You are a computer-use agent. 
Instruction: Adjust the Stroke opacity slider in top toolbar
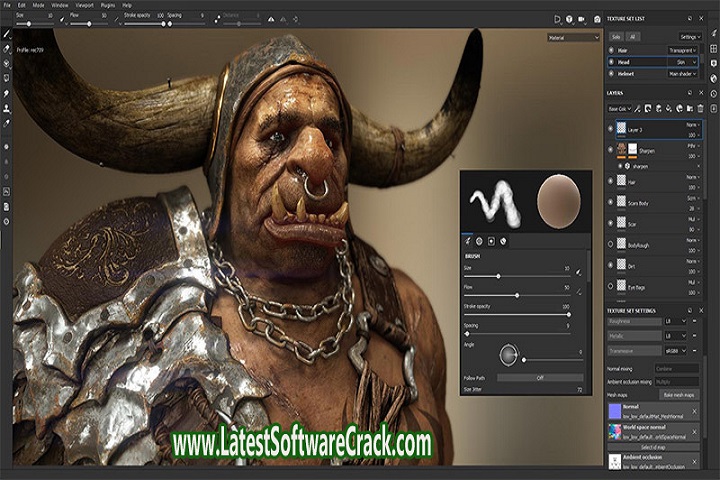(x=144, y=24)
